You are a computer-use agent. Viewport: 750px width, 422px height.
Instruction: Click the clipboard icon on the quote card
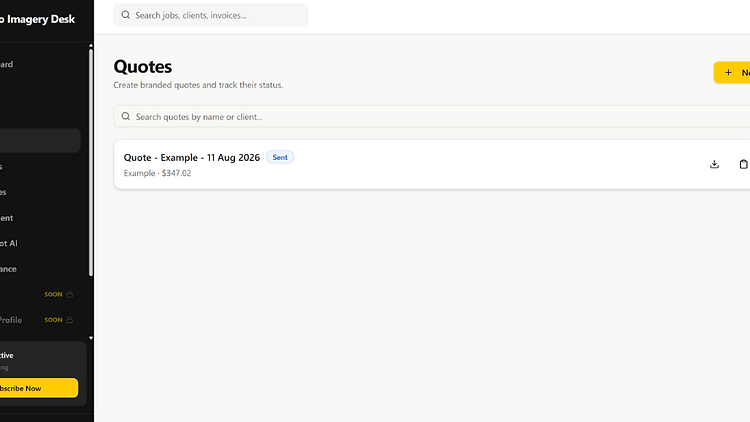point(743,164)
